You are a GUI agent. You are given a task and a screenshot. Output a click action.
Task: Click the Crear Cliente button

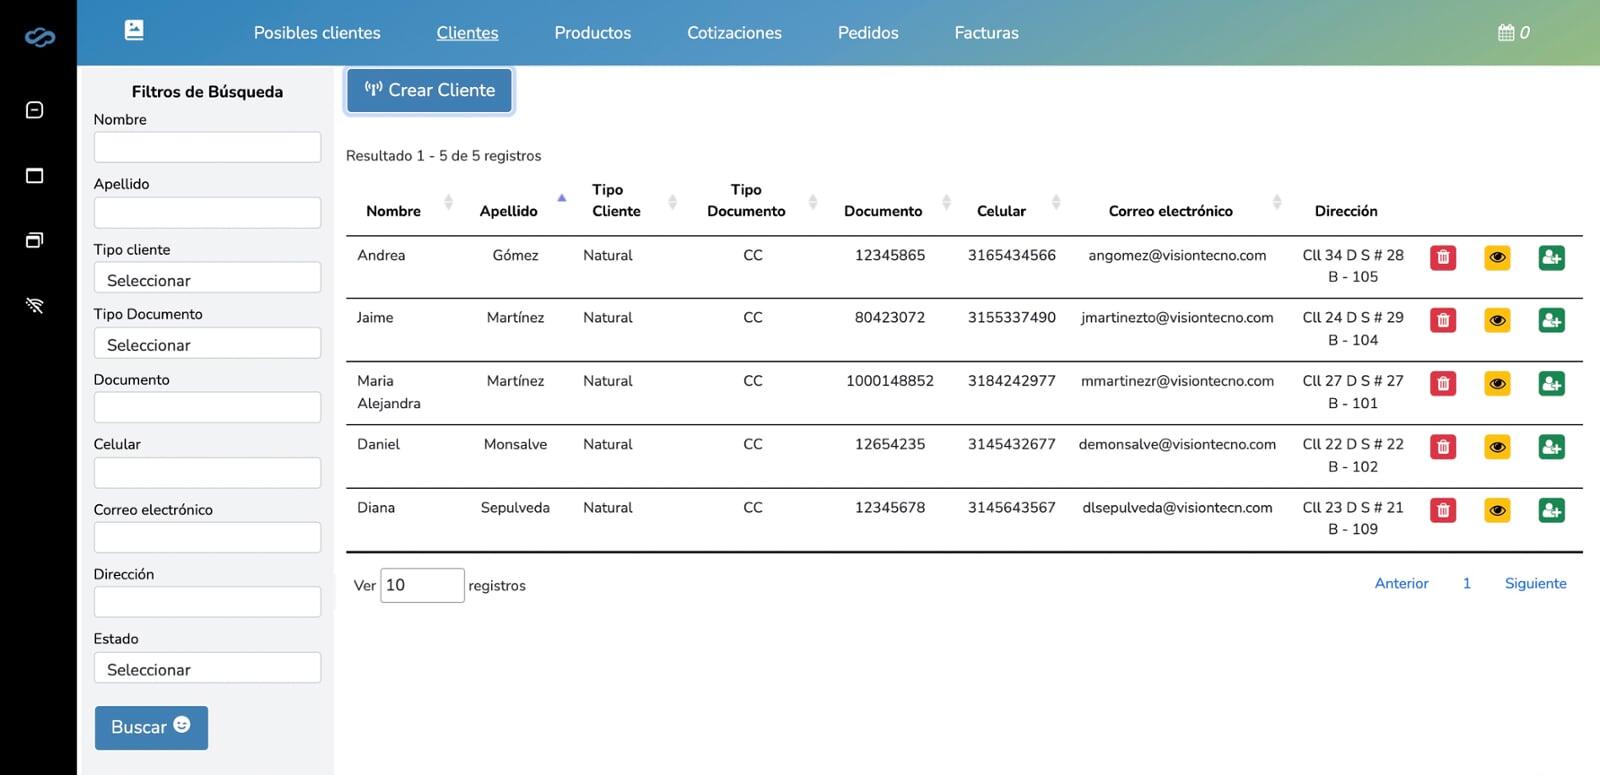[x=429, y=90]
